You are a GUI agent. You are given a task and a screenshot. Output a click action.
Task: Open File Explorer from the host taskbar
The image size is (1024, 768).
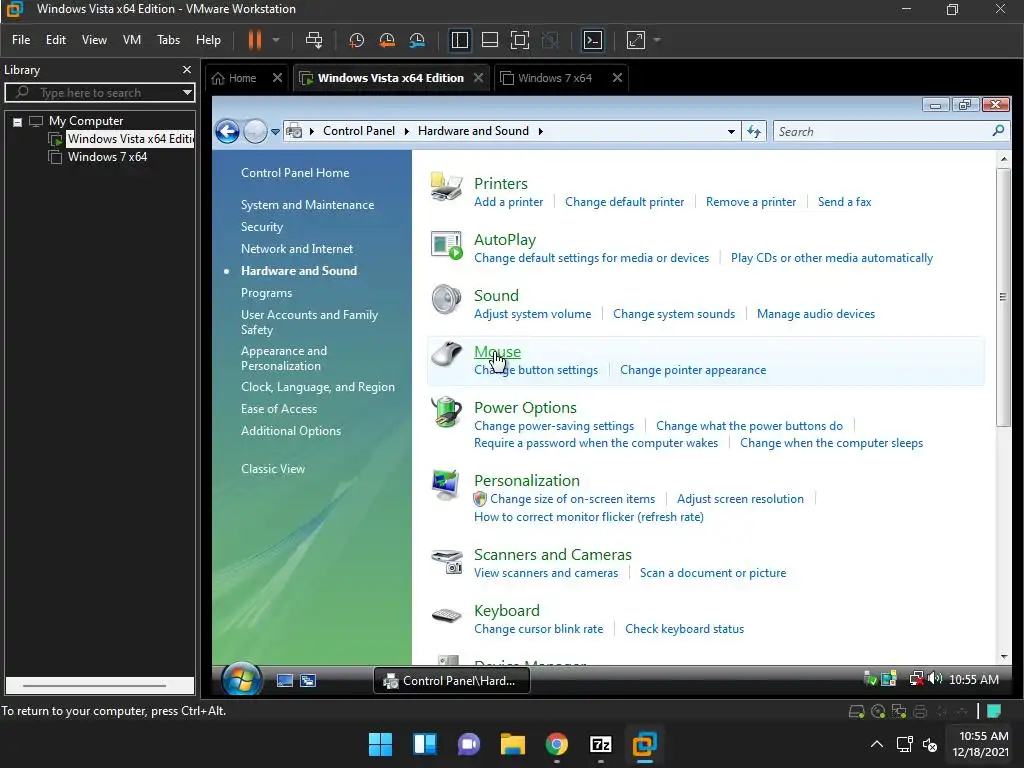point(513,744)
